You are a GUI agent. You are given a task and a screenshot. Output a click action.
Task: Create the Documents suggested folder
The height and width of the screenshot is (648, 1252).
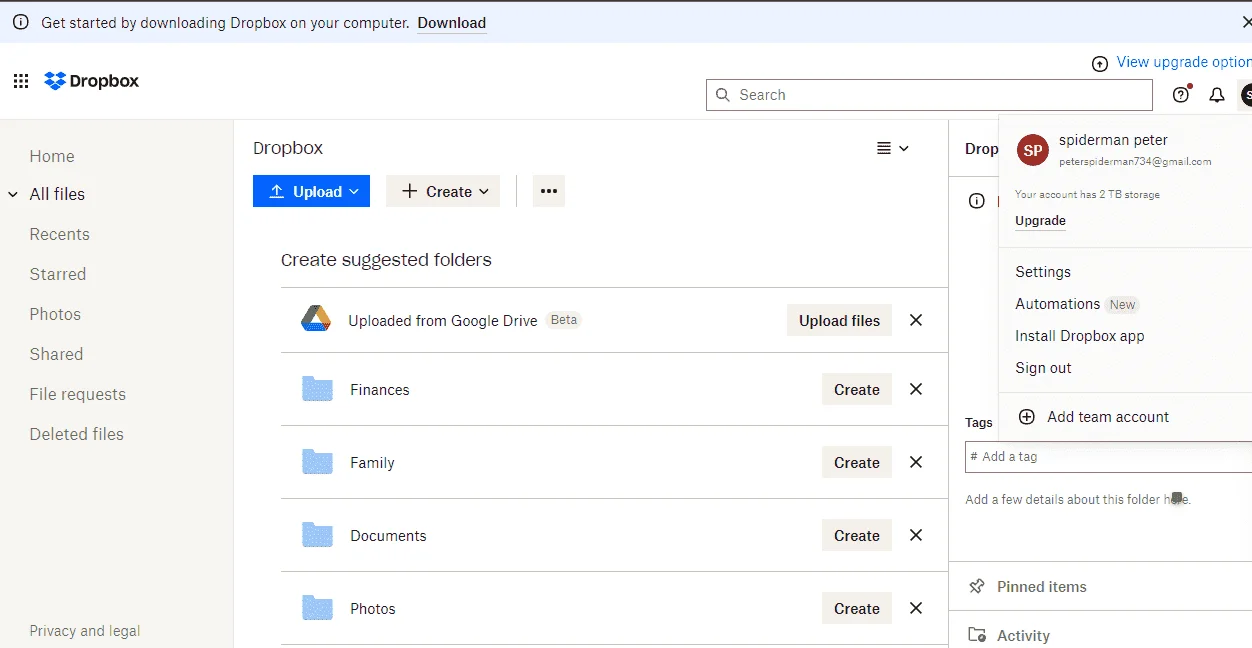tap(857, 535)
